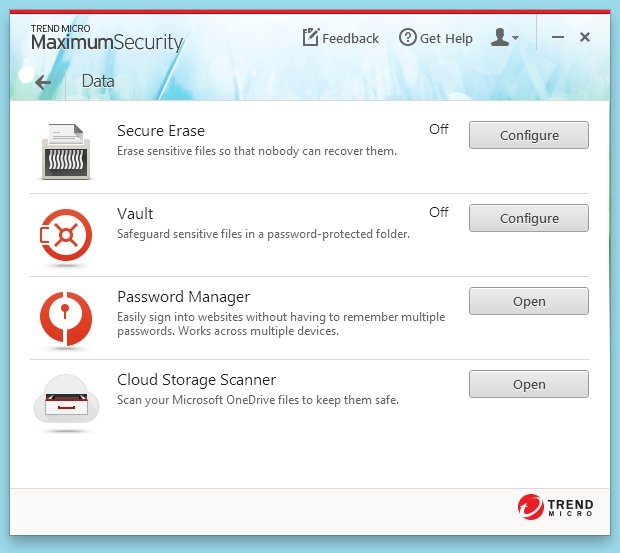
Task: Click the back arrow icon
Action: (43, 83)
